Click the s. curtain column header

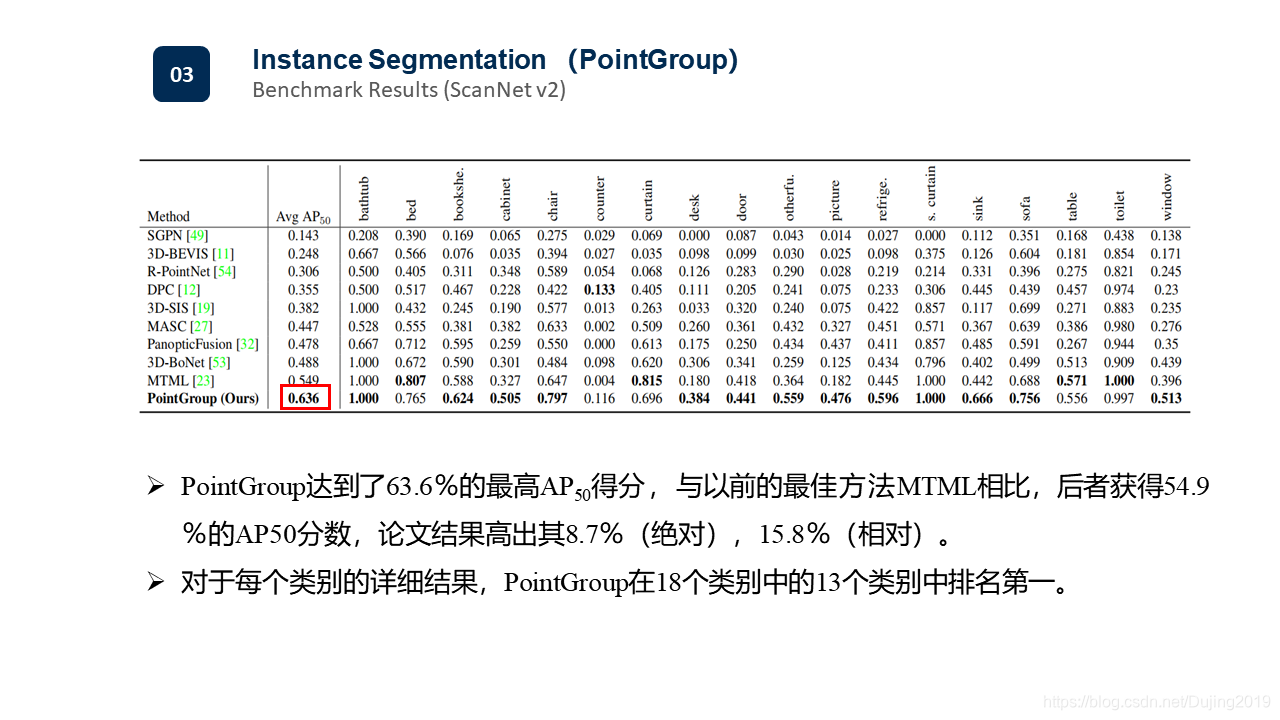pos(931,193)
